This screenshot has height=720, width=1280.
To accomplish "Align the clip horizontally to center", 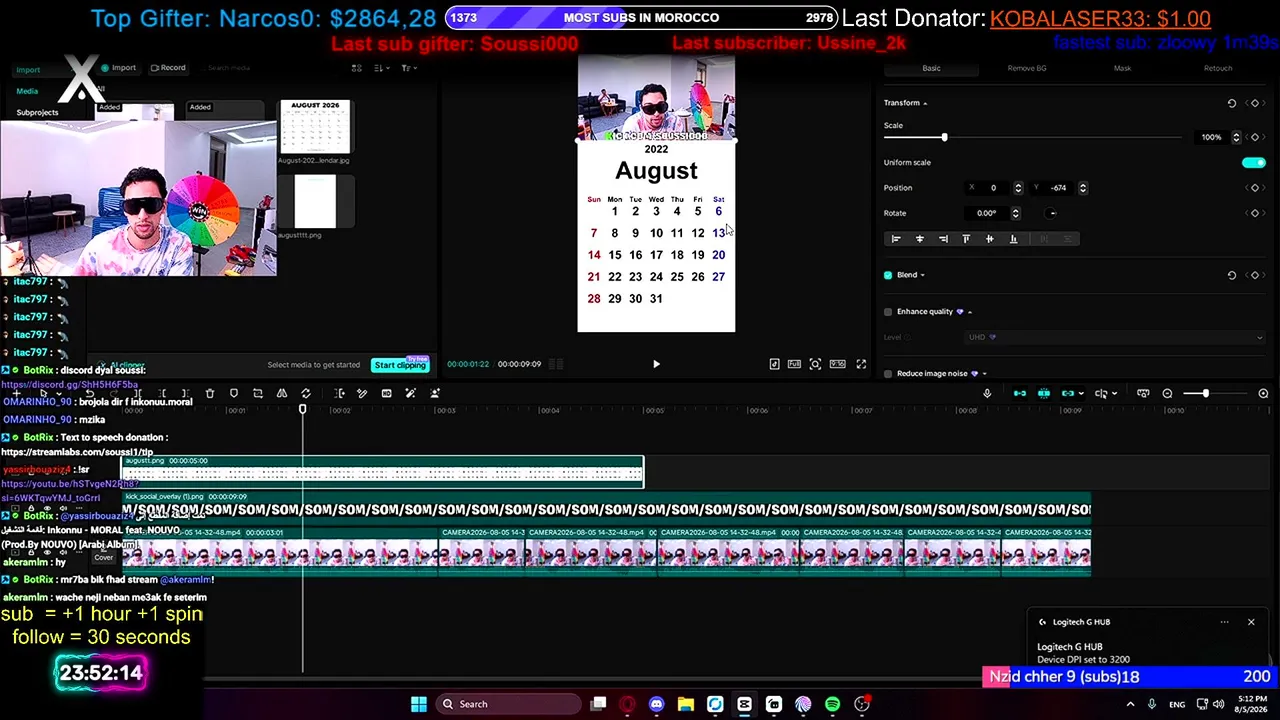I will click(920, 239).
